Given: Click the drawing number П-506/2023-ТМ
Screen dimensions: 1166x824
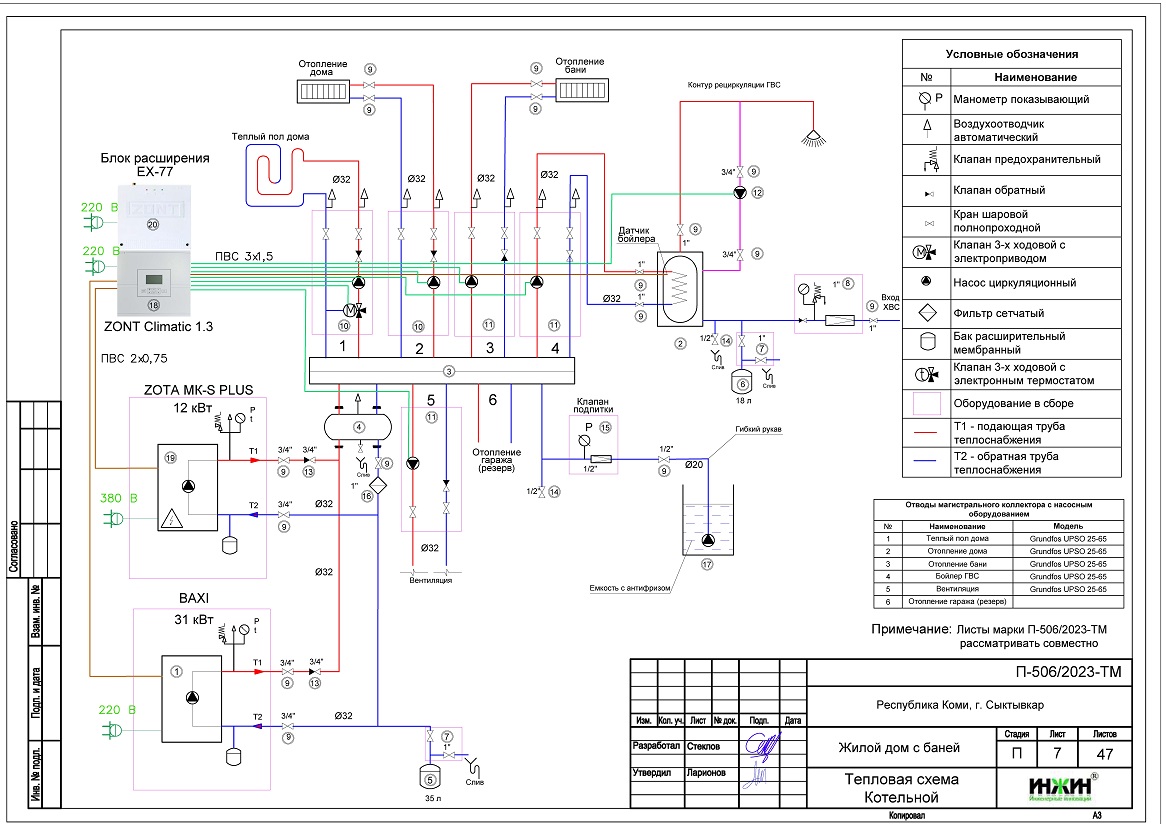Looking at the screenshot, I should (1067, 672).
